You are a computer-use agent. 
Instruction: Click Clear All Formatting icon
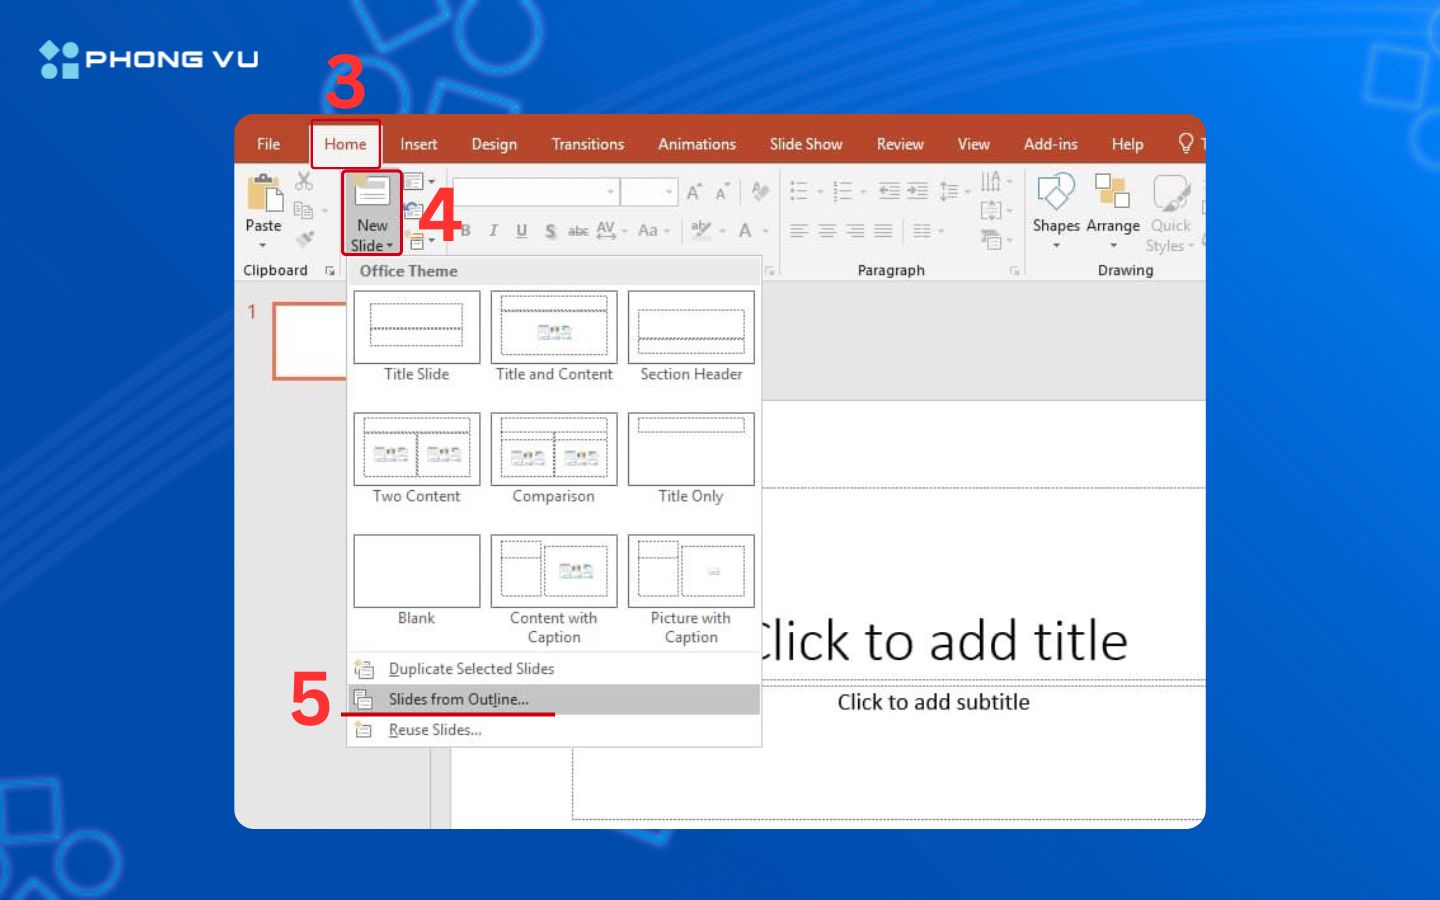[761, 191]
